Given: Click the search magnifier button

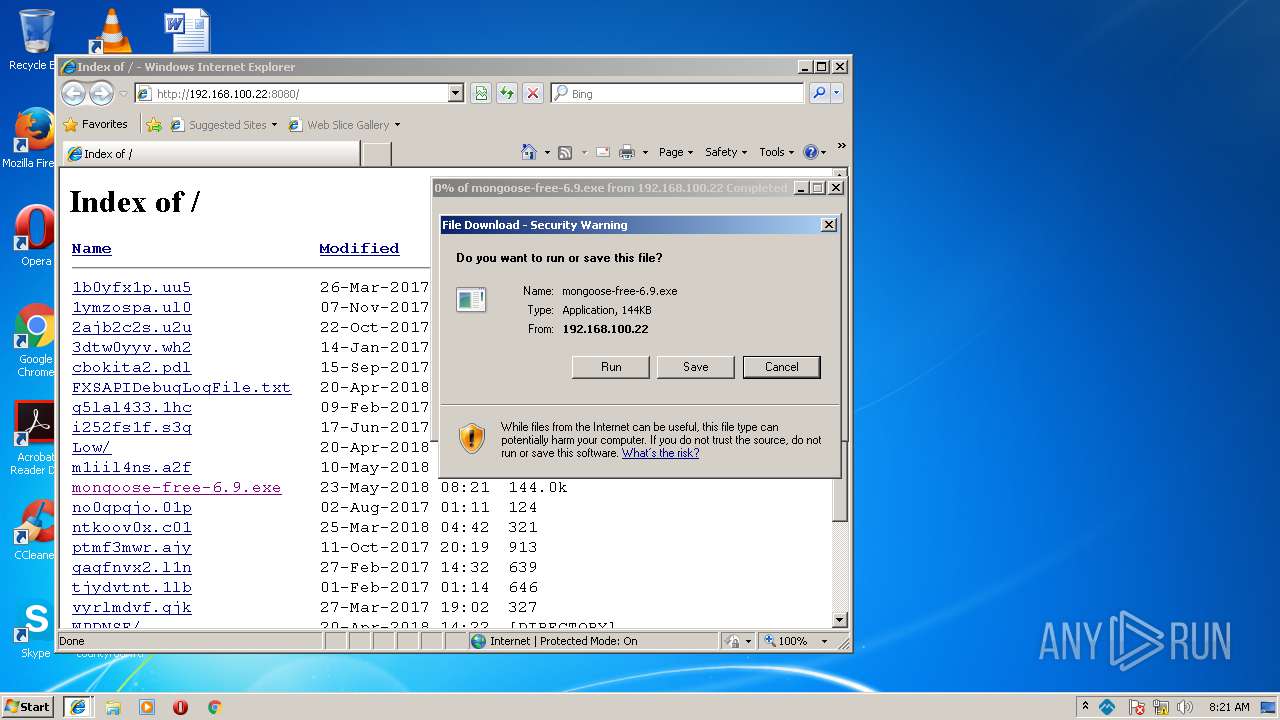Looking at the screenshot, I should tap(819, 93).
